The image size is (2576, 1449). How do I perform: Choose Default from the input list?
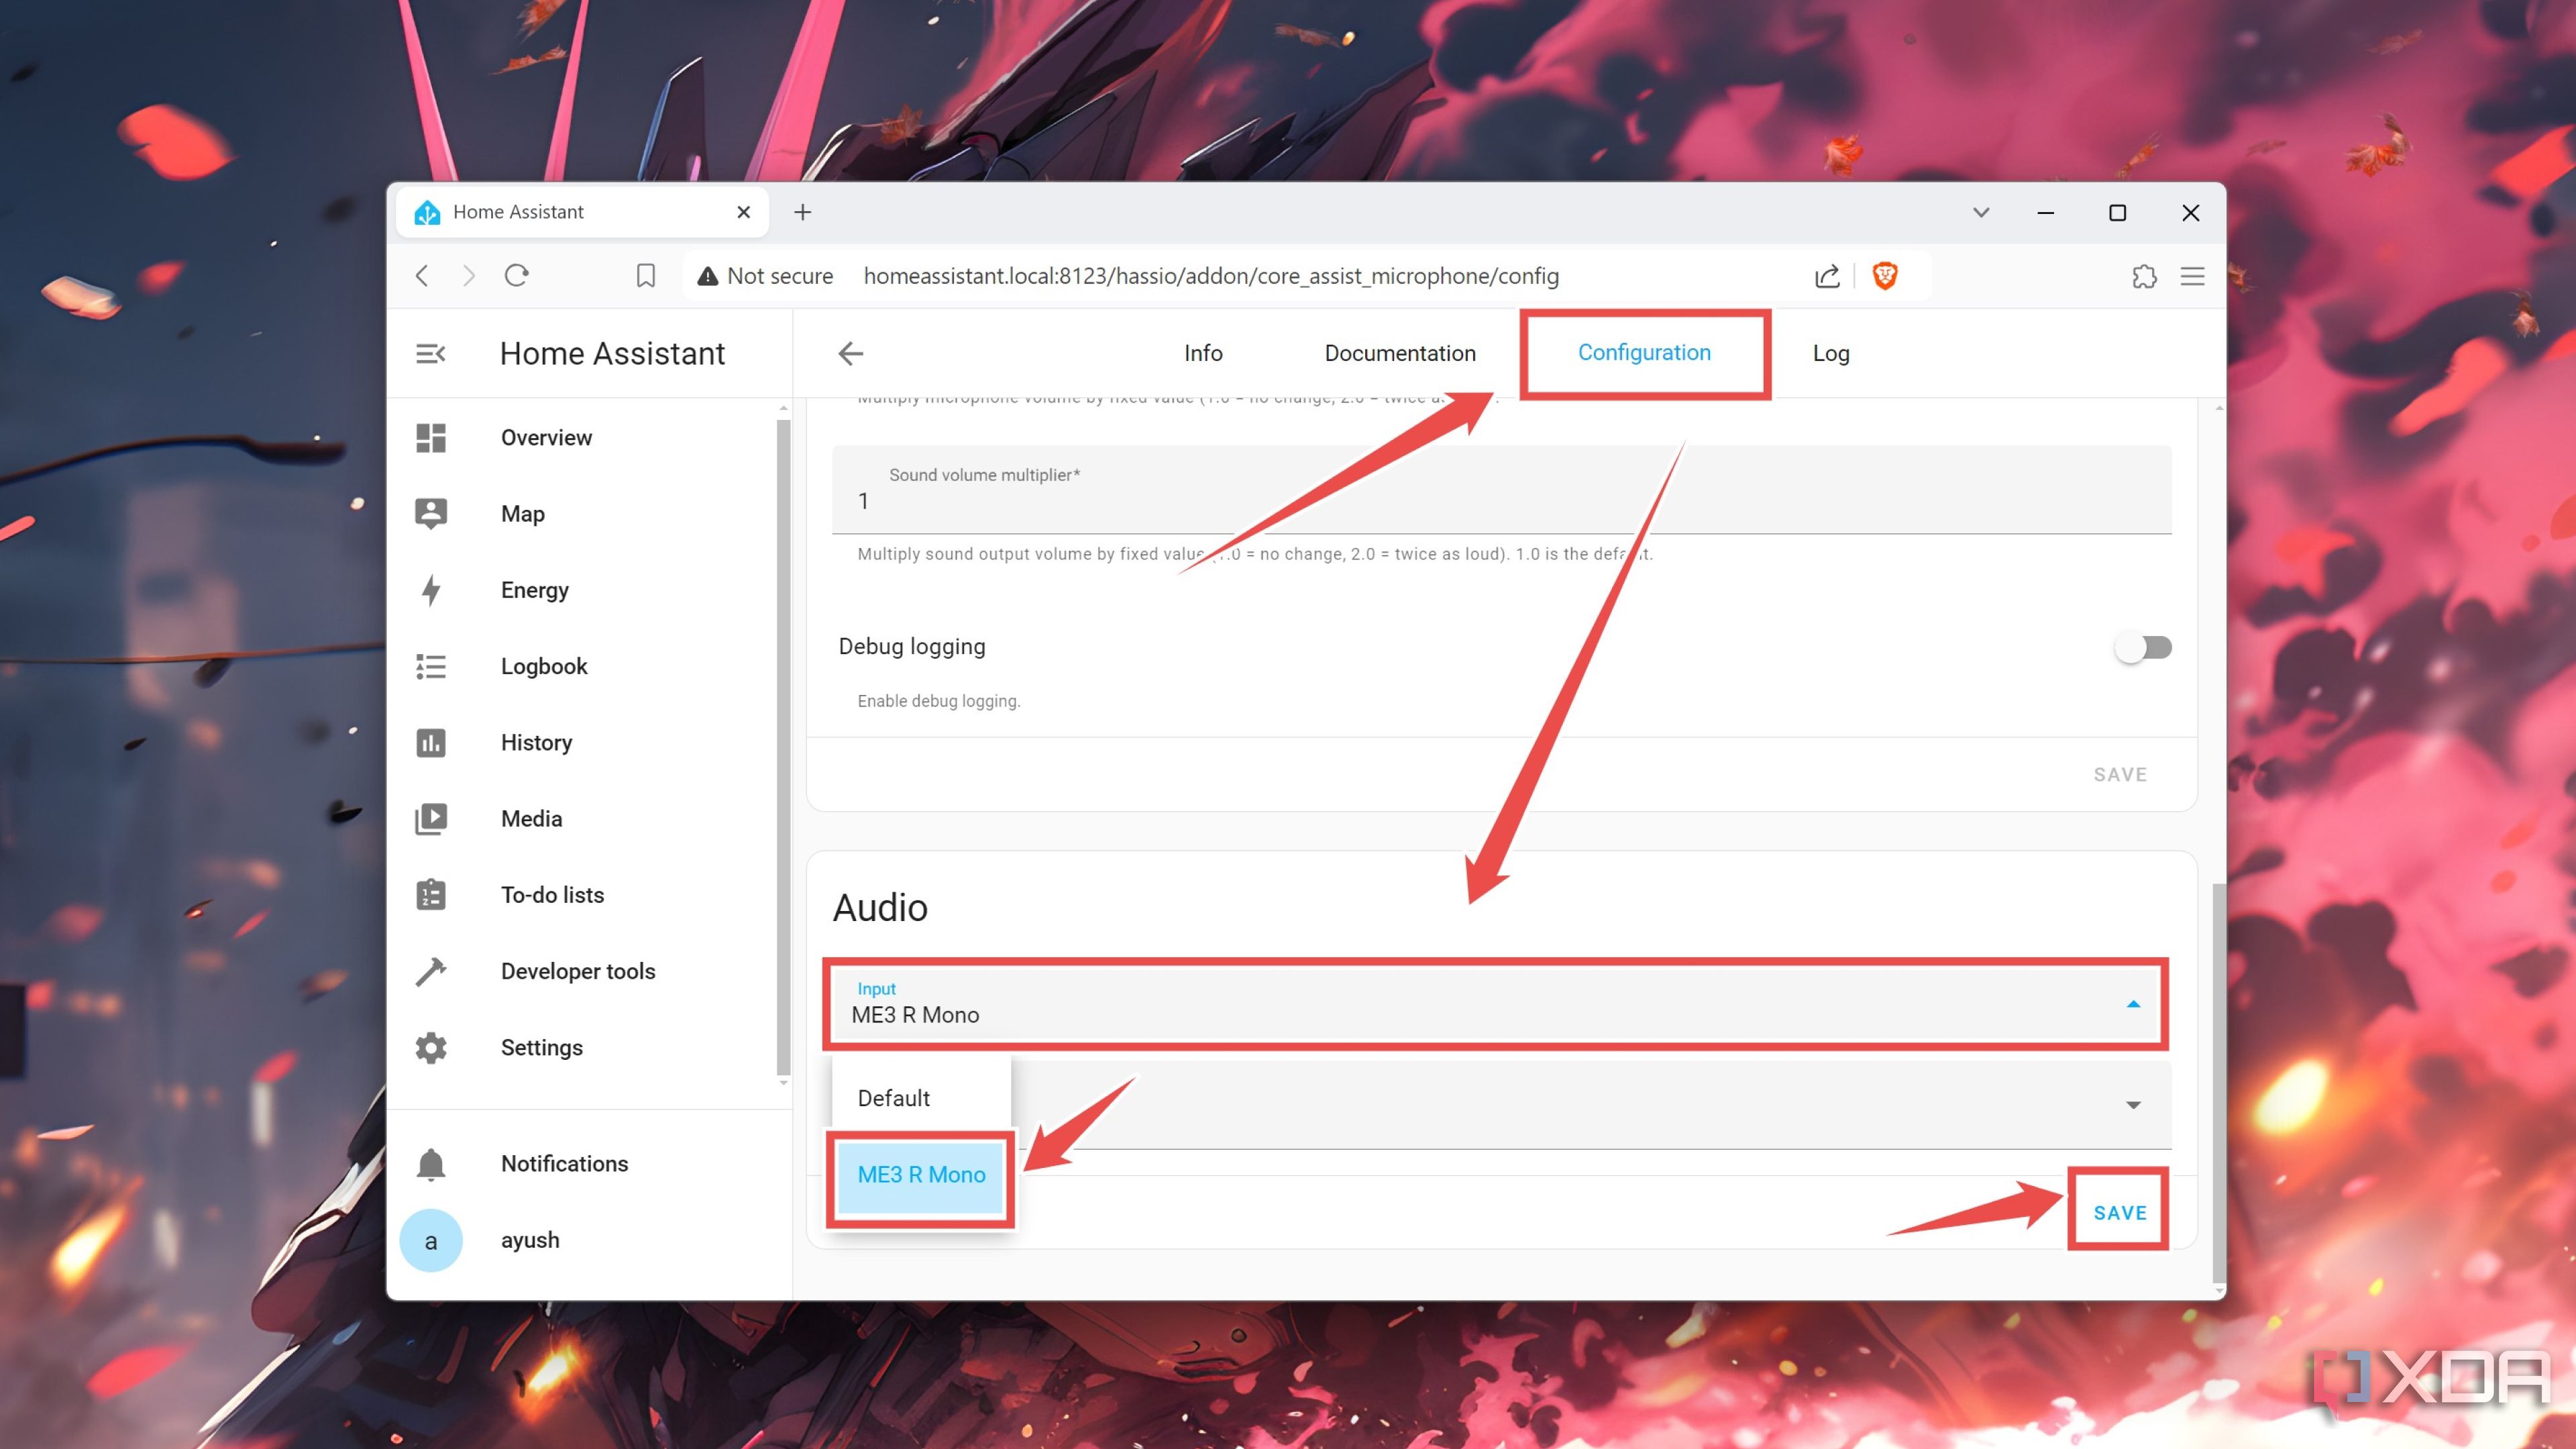894,1098
